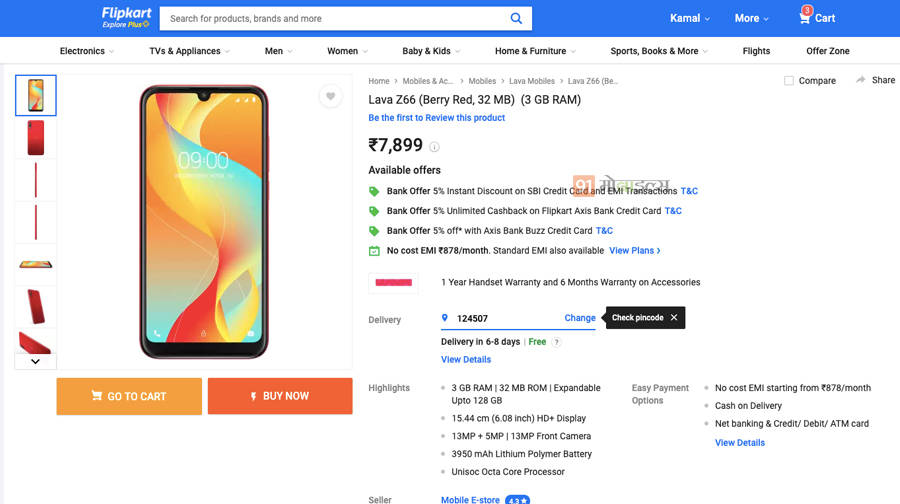Open the More dropdown menu
Screen dimensions: 900x504
[x=752, y=18]
